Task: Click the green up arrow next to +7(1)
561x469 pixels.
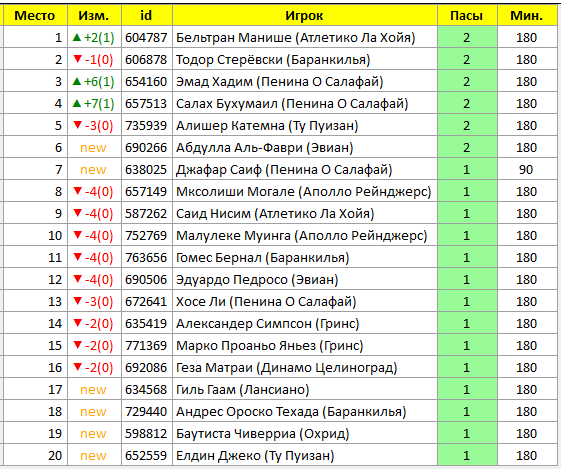Action: [77, 103]
